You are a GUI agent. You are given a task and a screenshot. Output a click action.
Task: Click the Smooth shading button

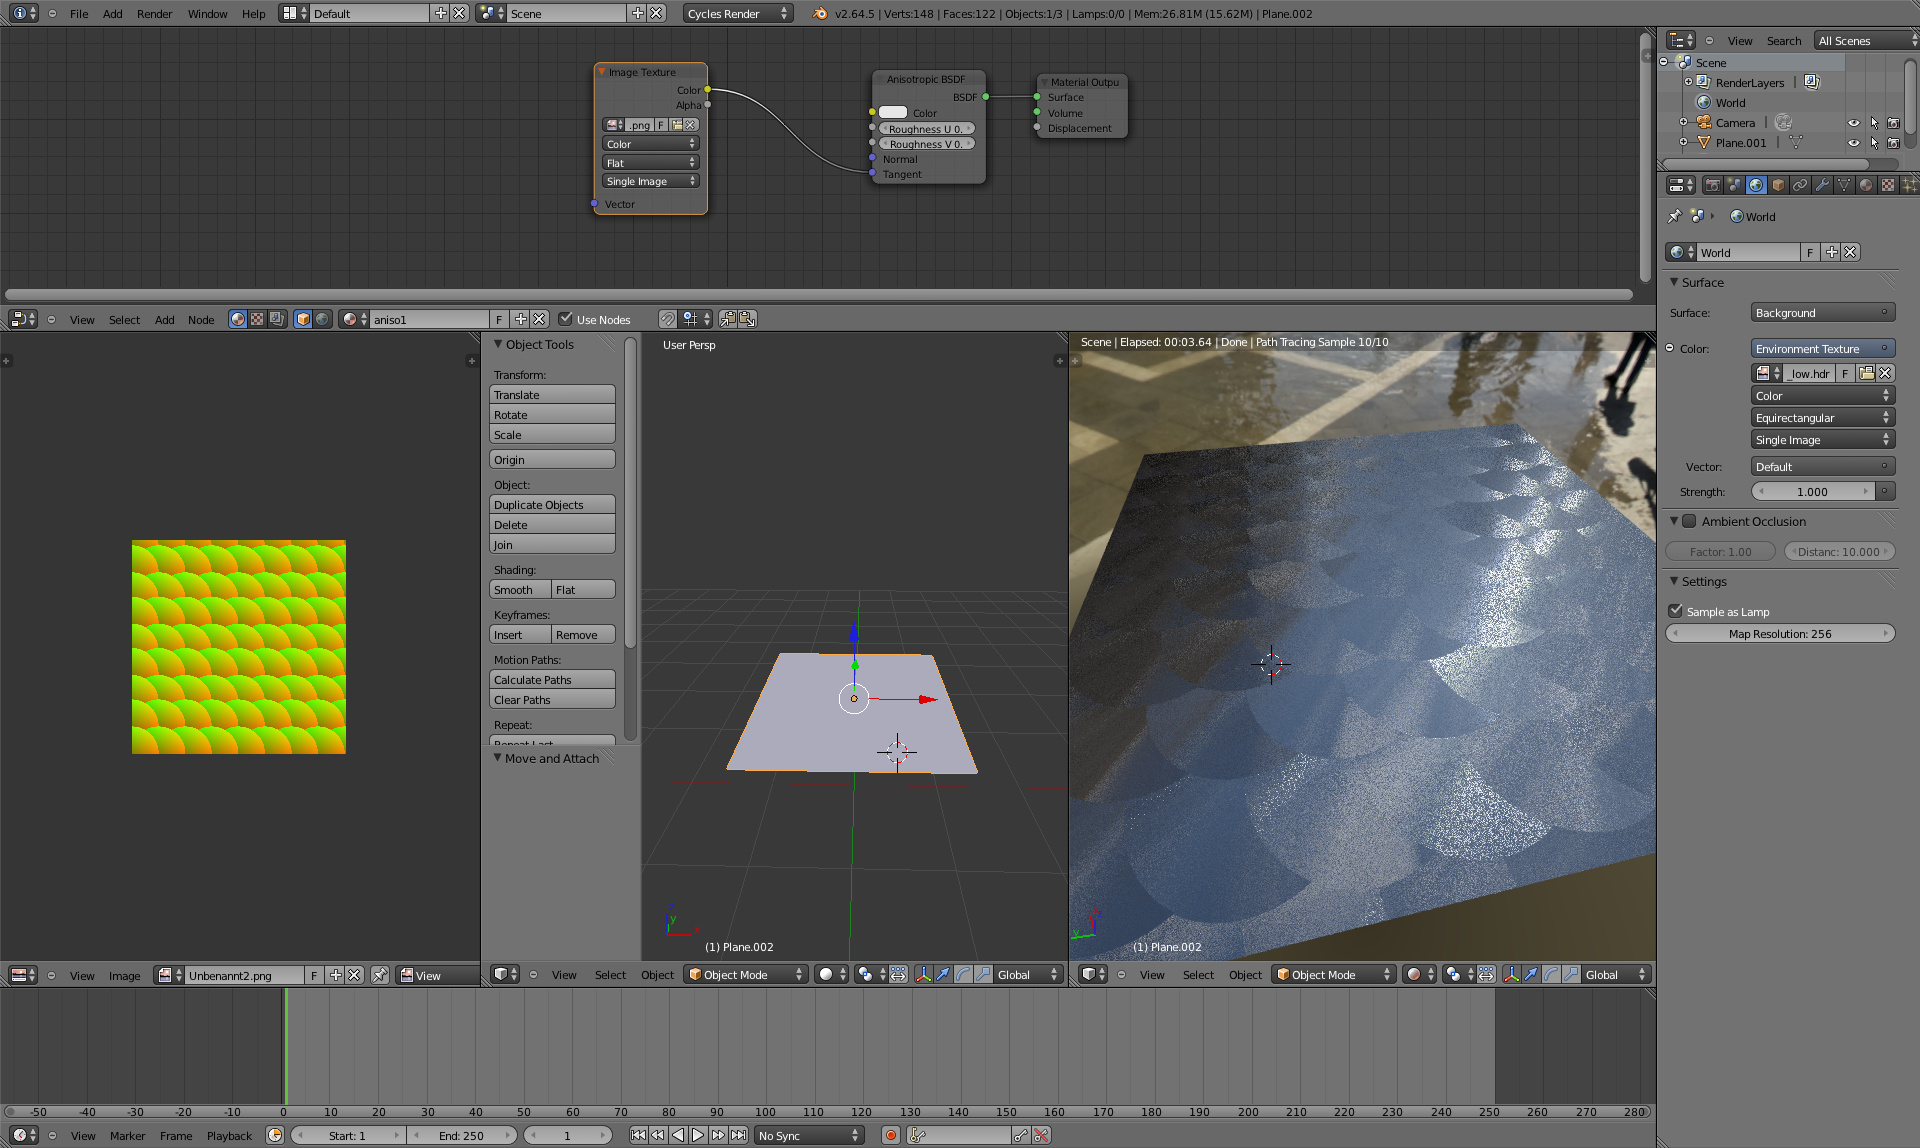pos(520,590)
